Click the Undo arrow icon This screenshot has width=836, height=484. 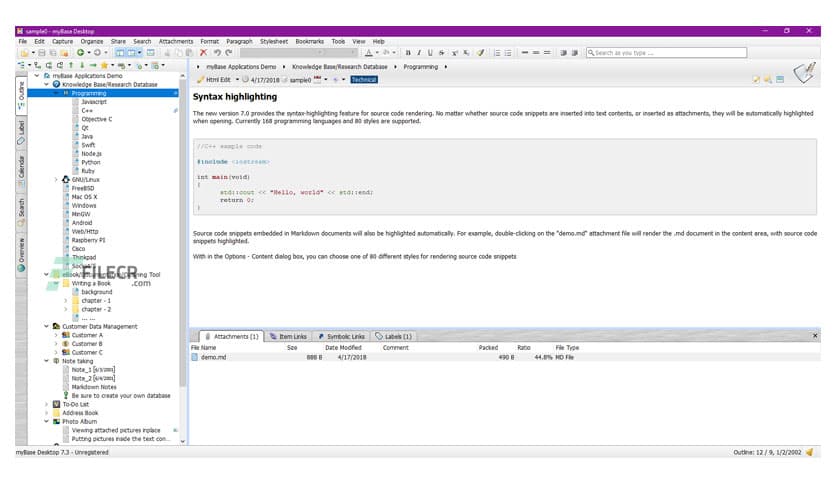217,53
